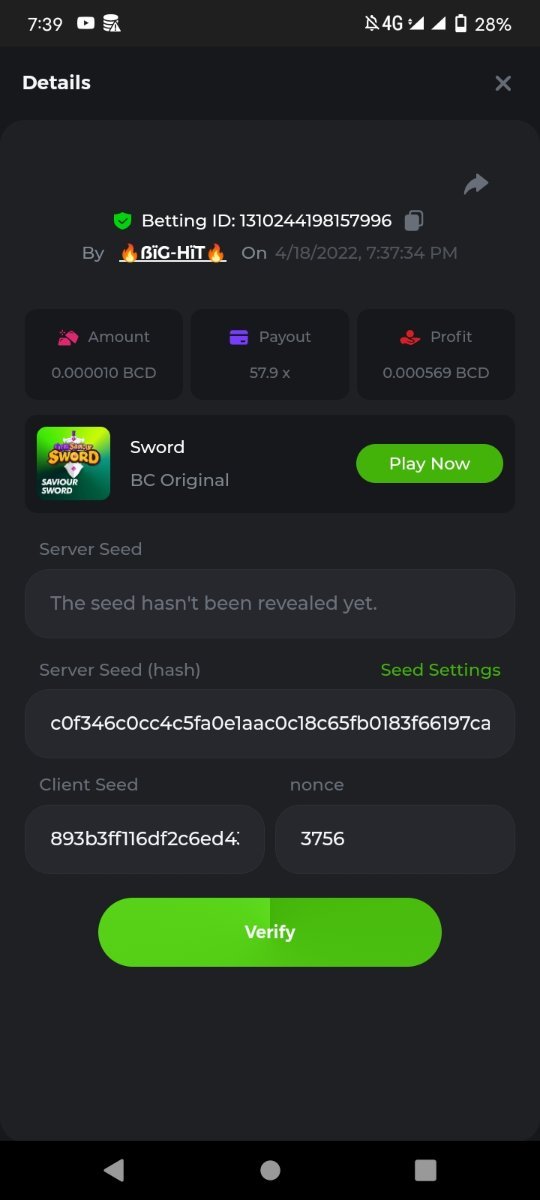Tap the Payout wallet icon
The height and width of the screenshot is (1200, 540).
coord(239,338)
